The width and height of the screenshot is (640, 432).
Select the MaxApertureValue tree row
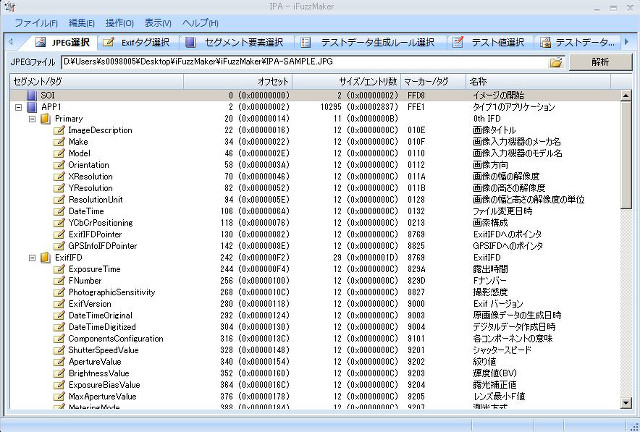click(315, 396)
